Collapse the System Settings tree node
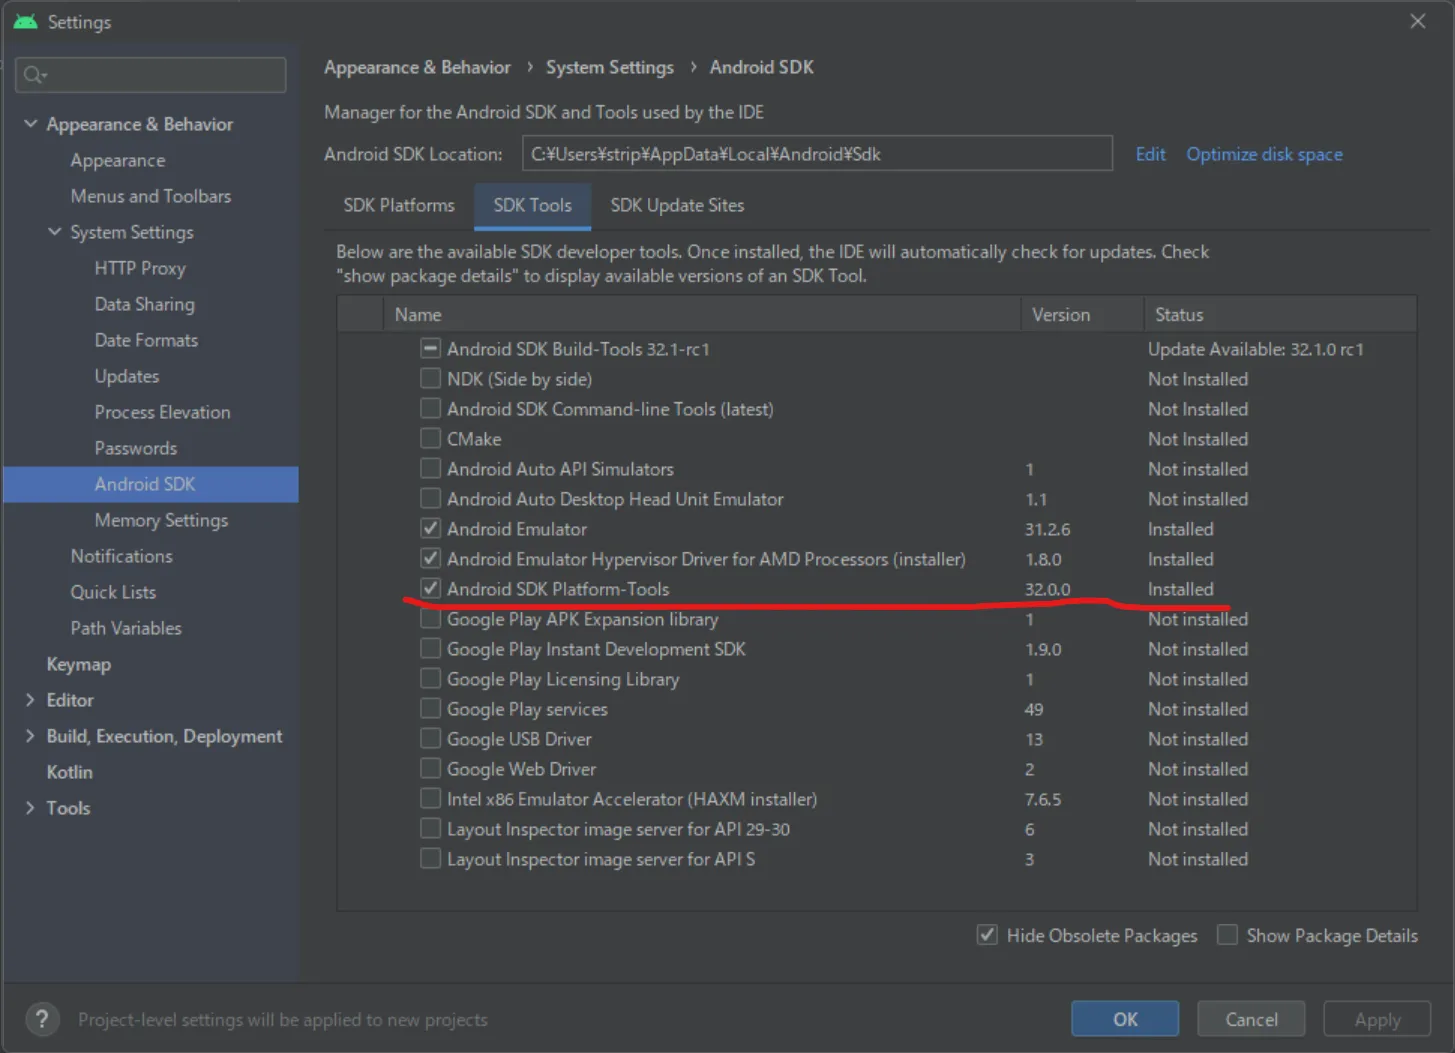1455x1053 pixels. tap(55, 232)
